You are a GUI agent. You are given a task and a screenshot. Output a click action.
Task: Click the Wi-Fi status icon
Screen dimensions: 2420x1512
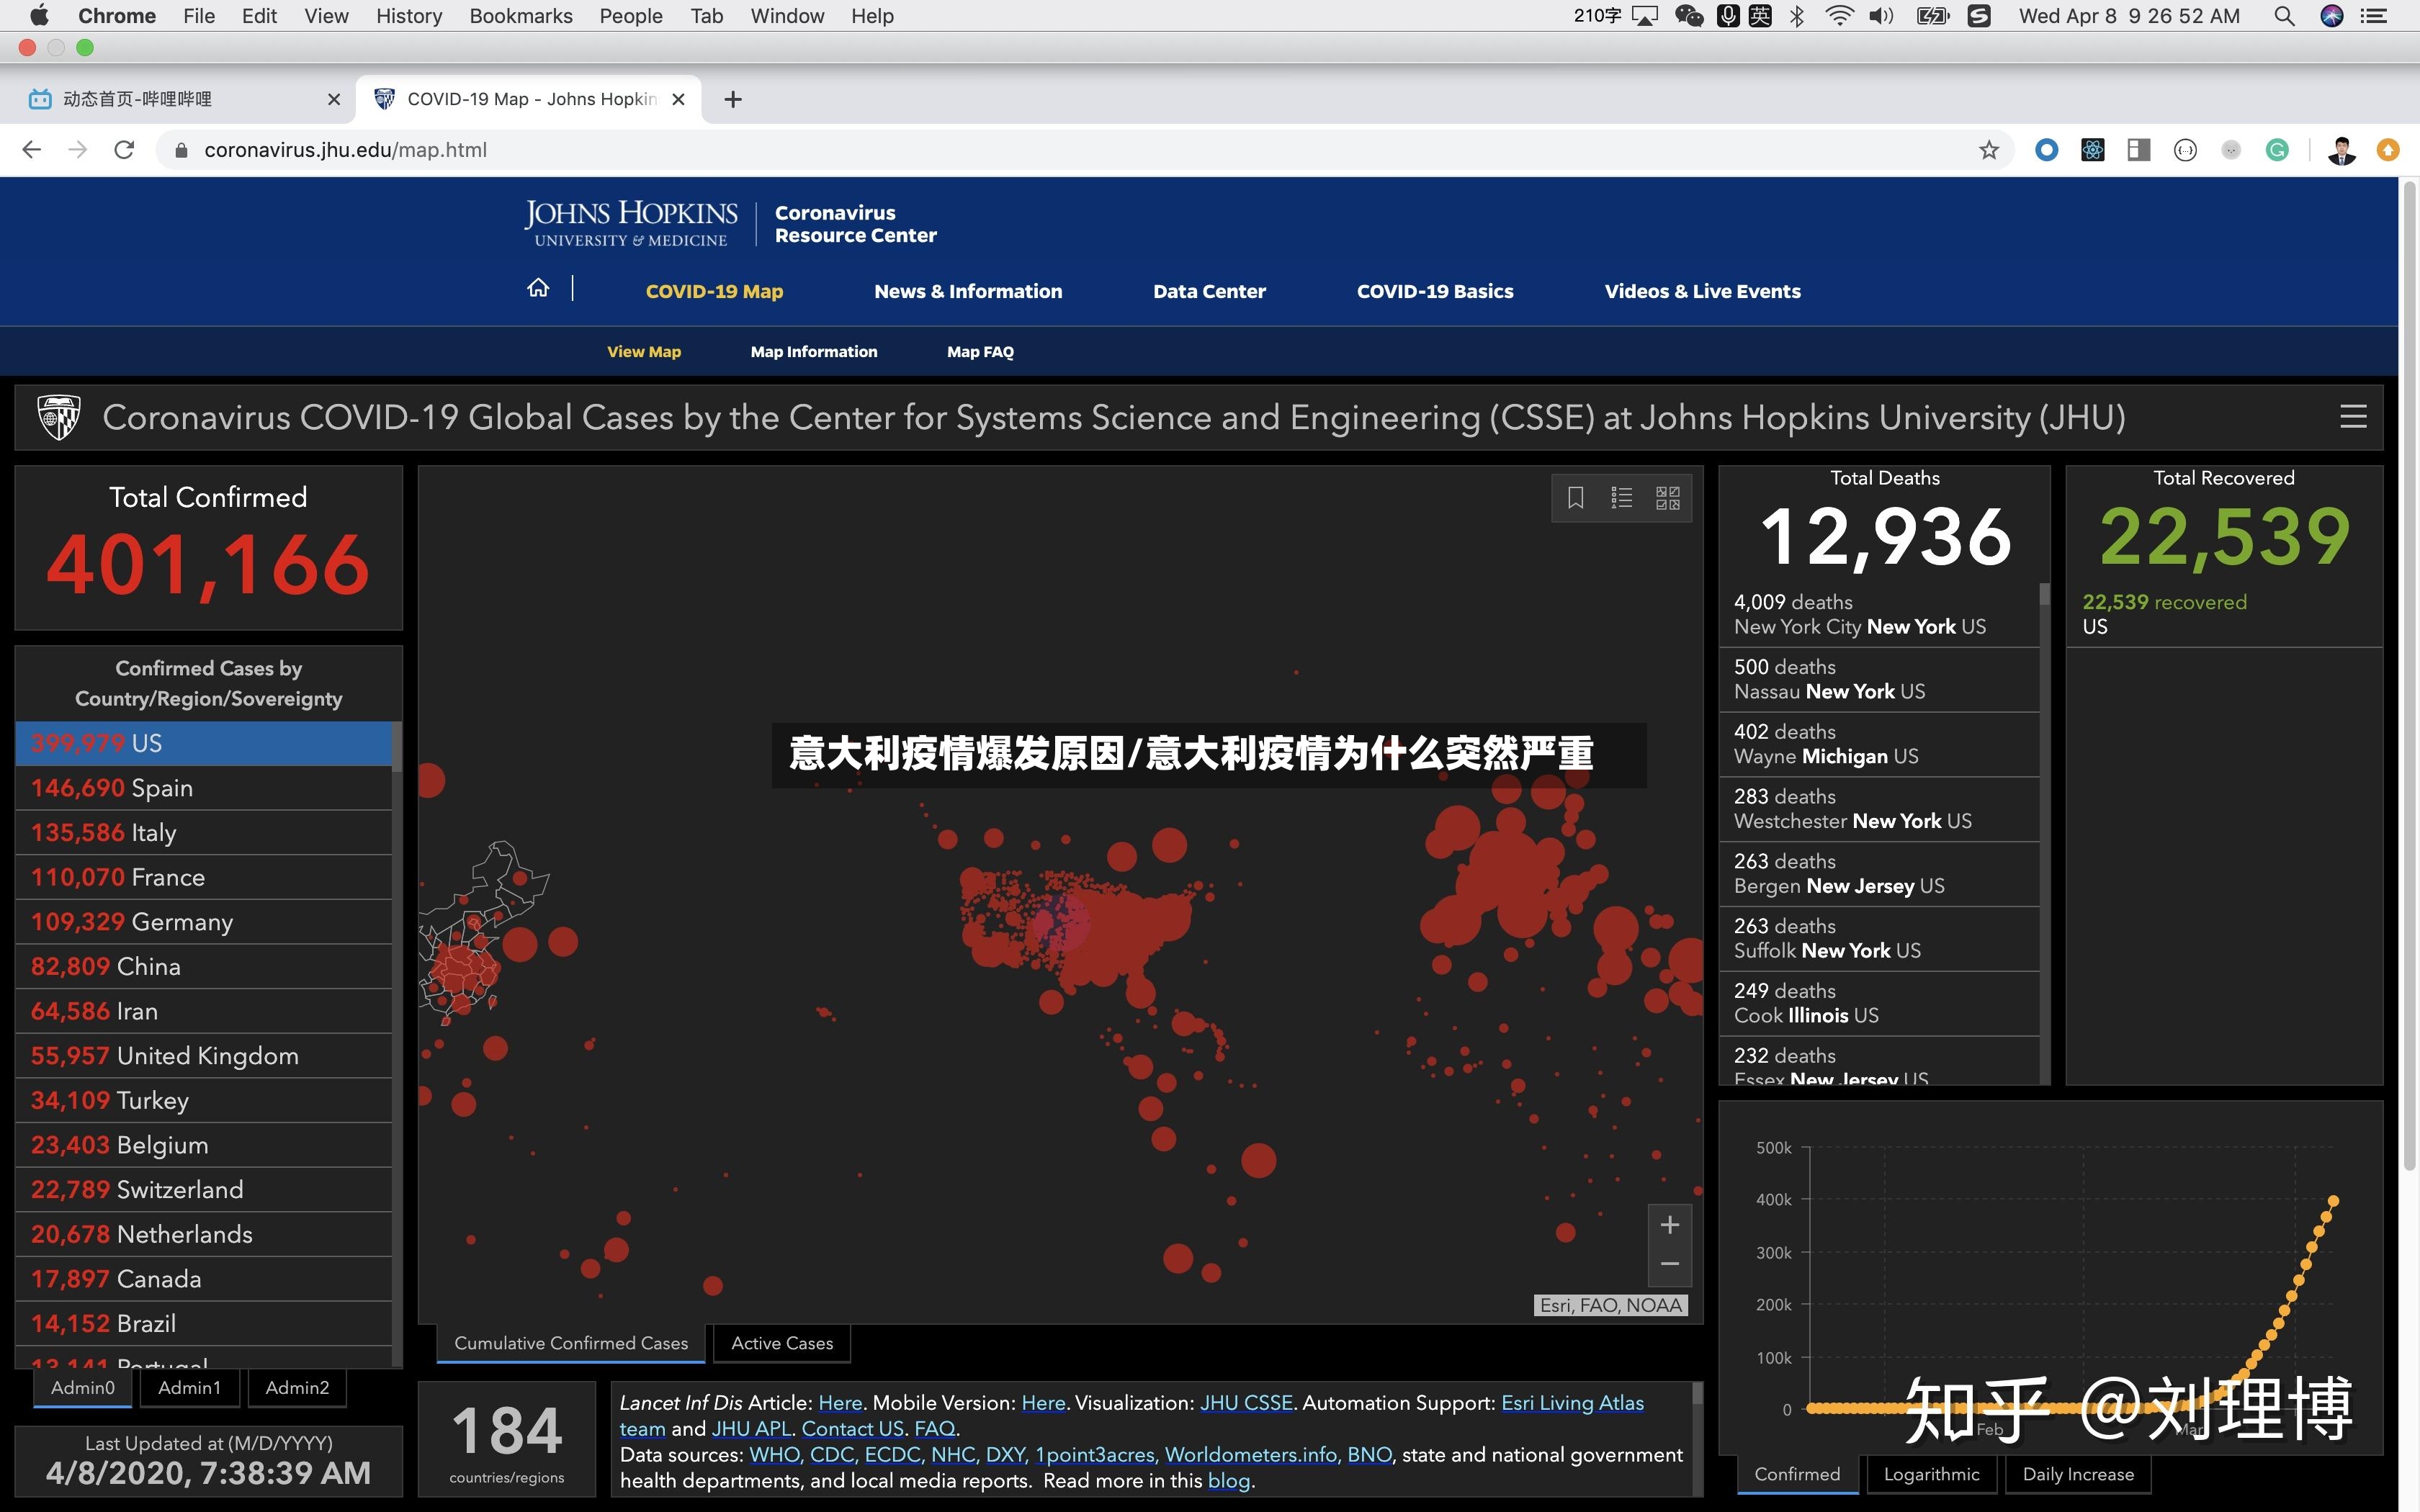(x=1839, y=16)
